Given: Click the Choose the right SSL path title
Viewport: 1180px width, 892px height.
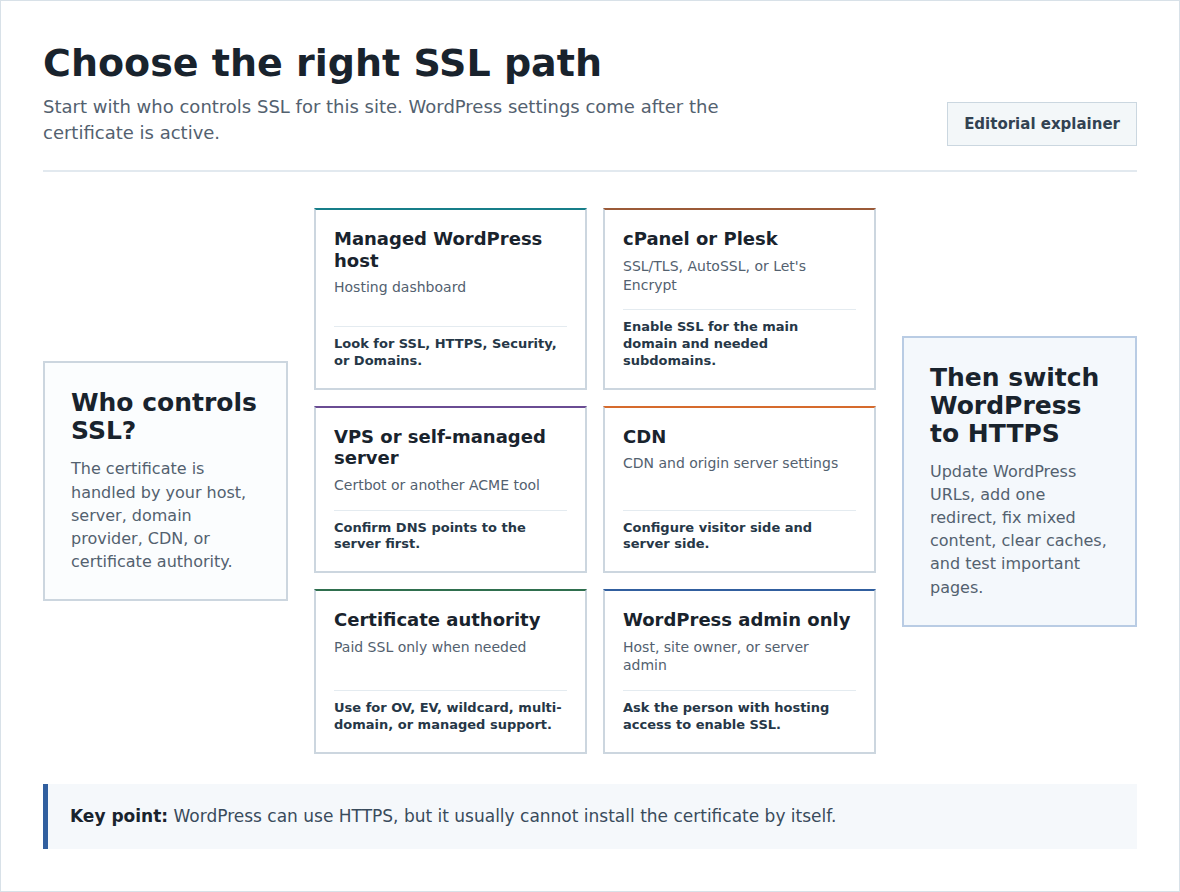Looking at the screenshot, I should click(322, 62).
